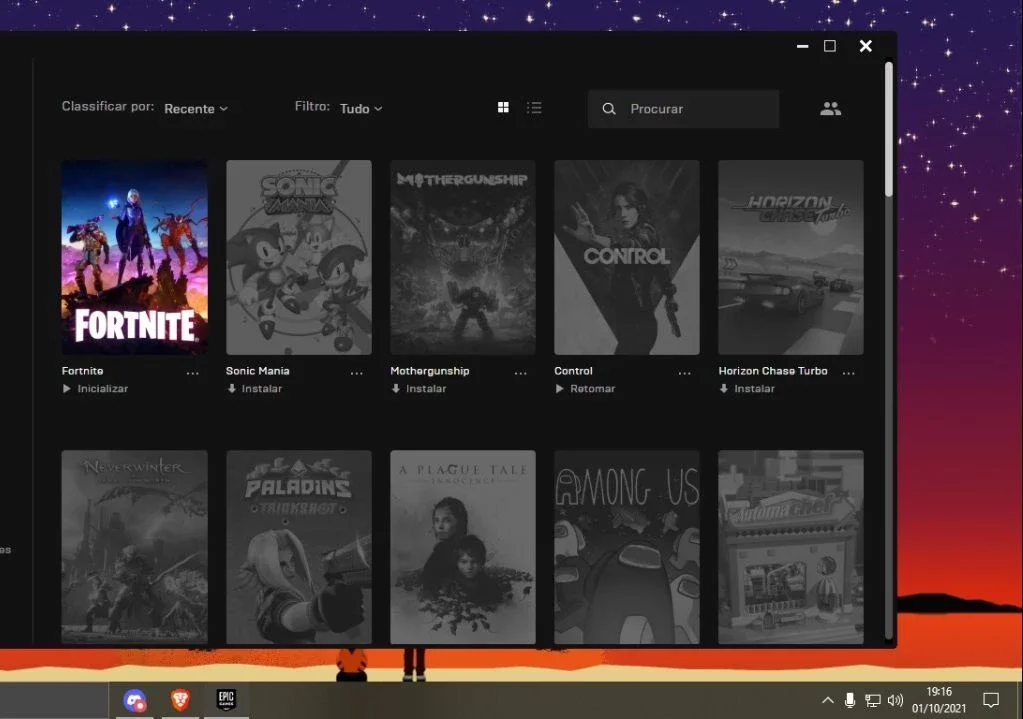1023x719 pixels.
Task: Click the library vertical scrollbar
Action: click(x=889, y=129)
